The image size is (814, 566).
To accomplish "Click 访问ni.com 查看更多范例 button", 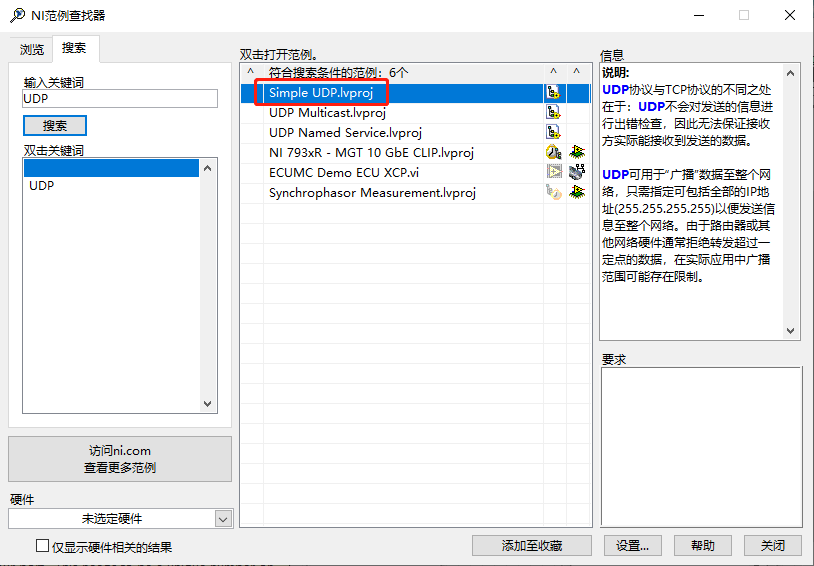I will point(120,459).
